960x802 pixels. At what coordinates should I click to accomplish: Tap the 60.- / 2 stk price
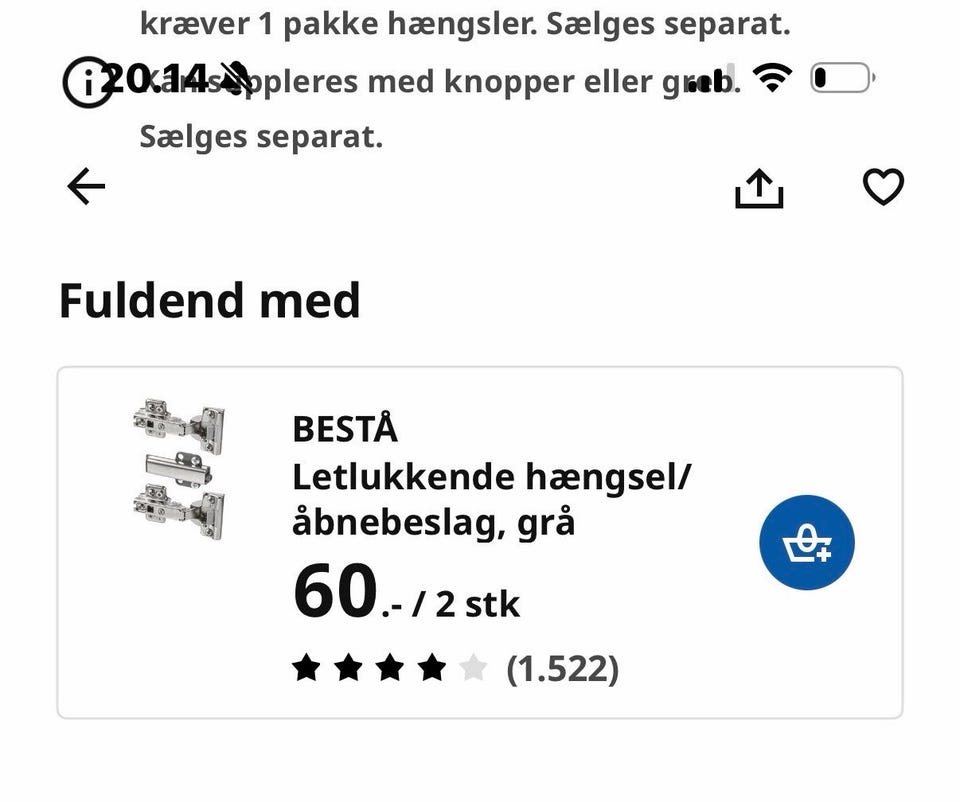pos(407,593)
